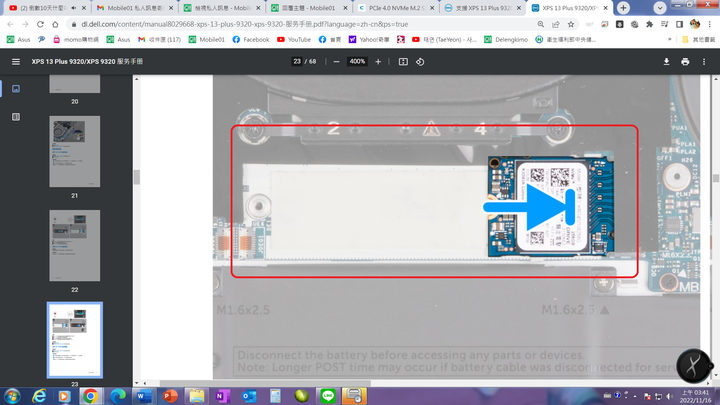Open OneNote from taskbar
Viewport: 720px width, 405px height.
tap(223, 396)
